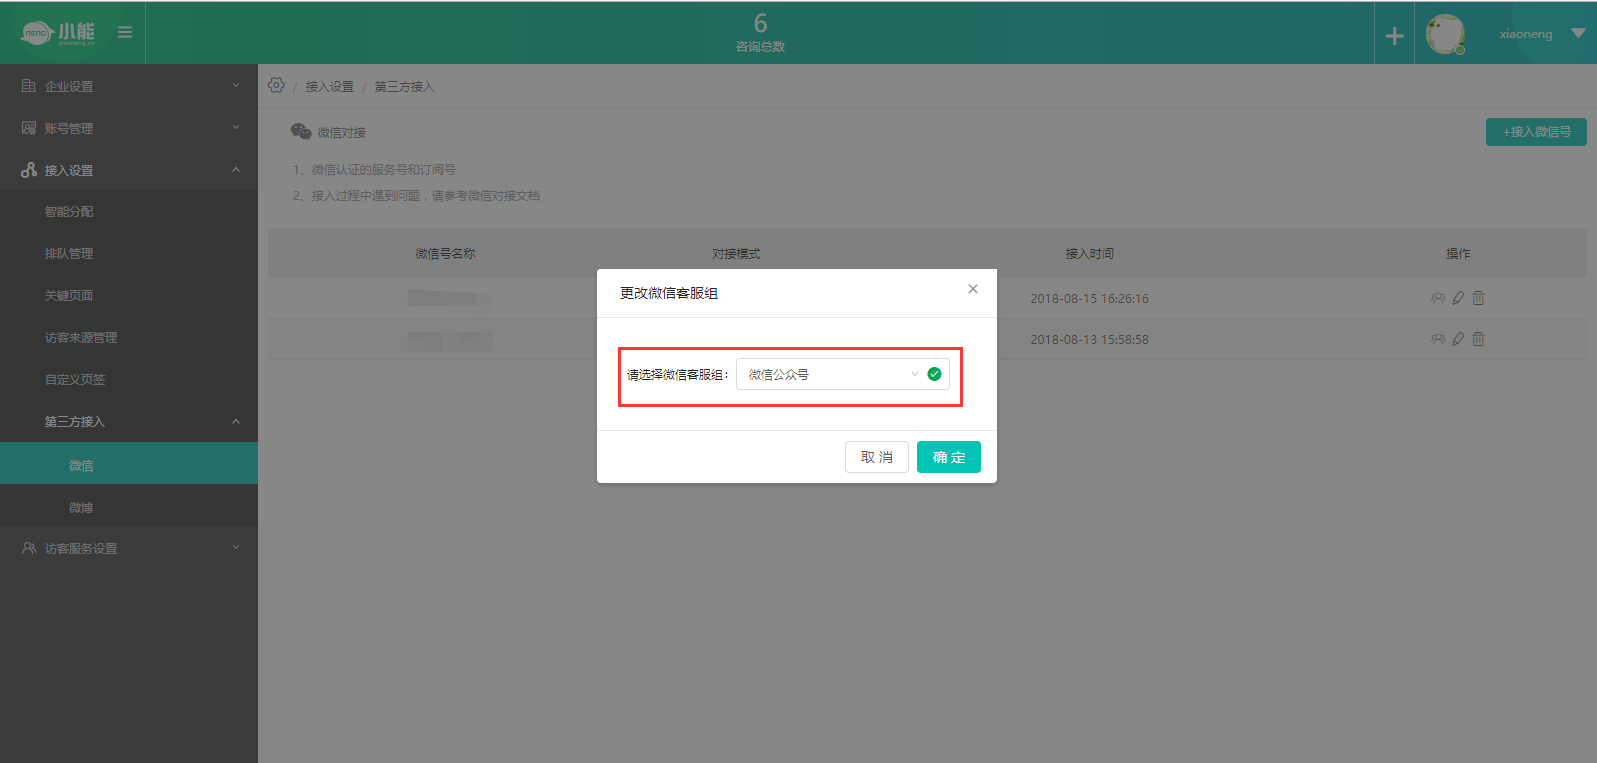1597x763 pixels.
Task: Expand the 企业设置 sidebar section
Action: click(128, 86)
